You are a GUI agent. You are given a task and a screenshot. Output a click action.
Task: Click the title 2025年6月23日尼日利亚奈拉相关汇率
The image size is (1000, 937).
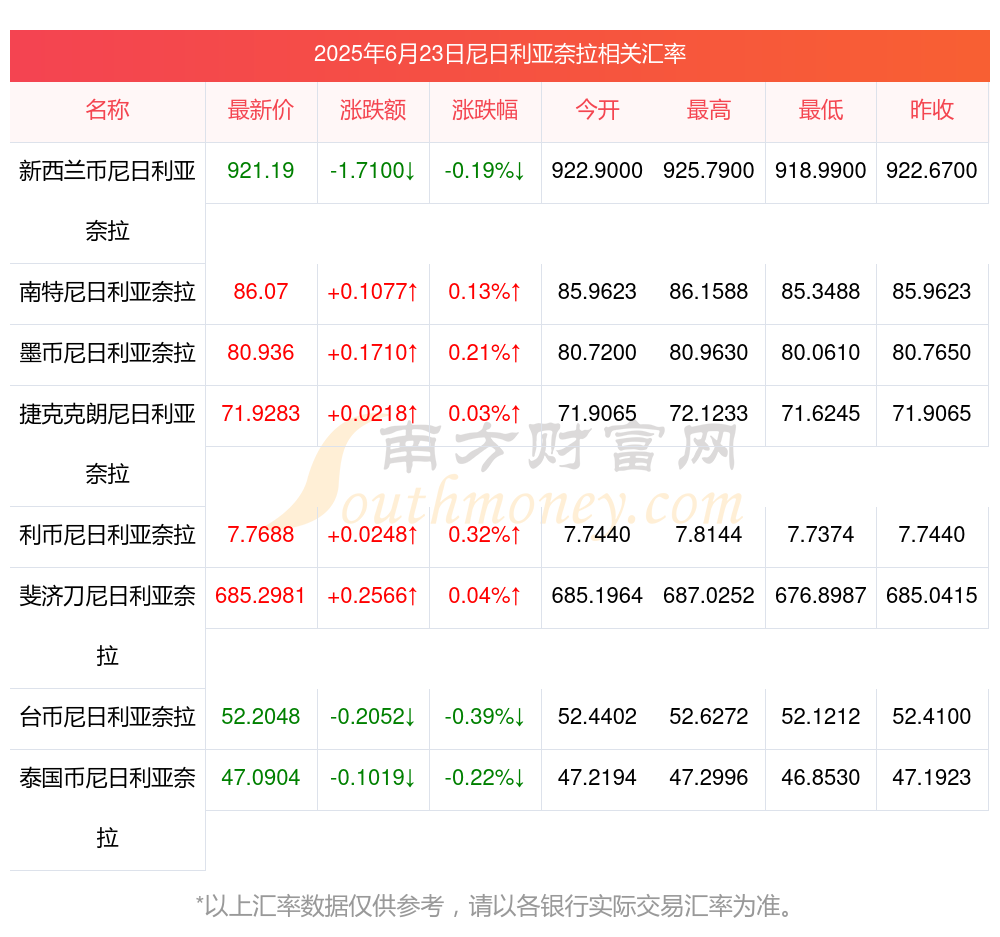(x=499, y=54)
